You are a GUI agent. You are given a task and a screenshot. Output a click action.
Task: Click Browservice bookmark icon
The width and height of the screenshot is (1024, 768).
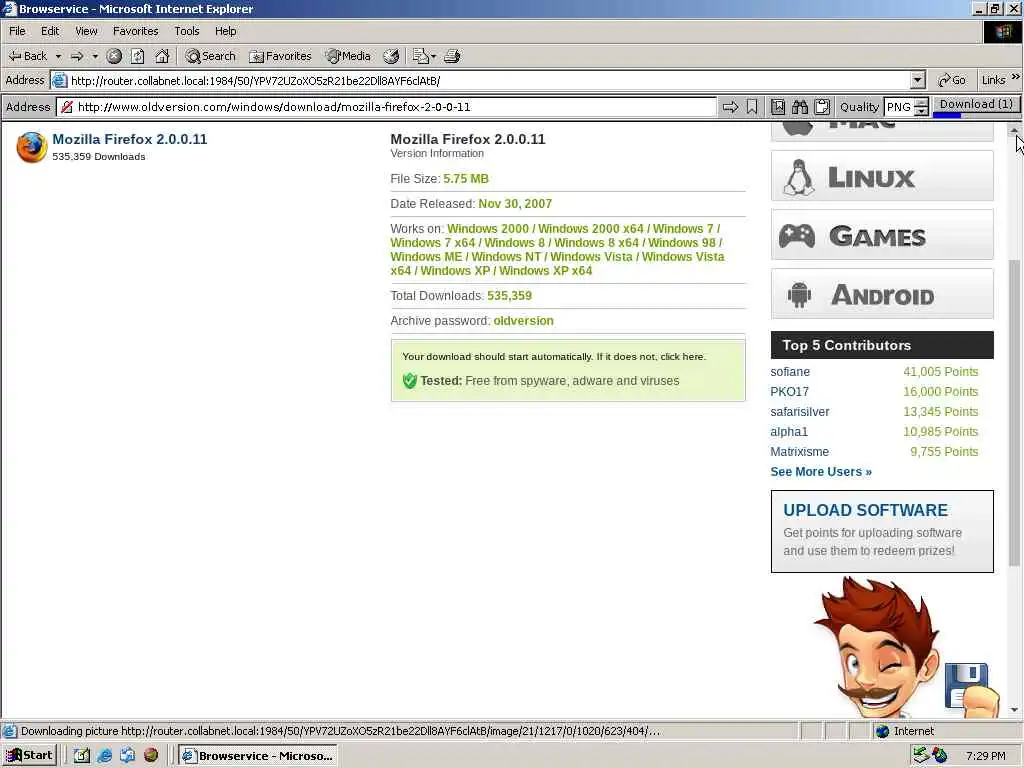(x=752, y=106)
